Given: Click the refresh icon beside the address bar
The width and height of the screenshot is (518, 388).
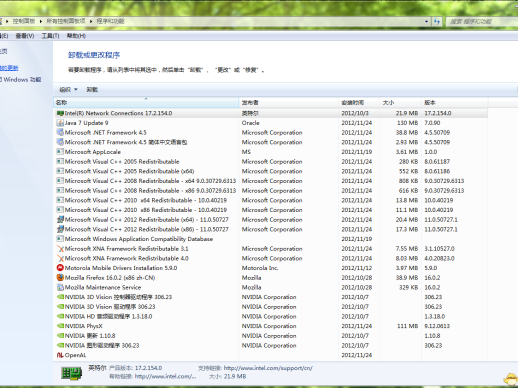Looking at the screenshot, I should coord(437,22).
